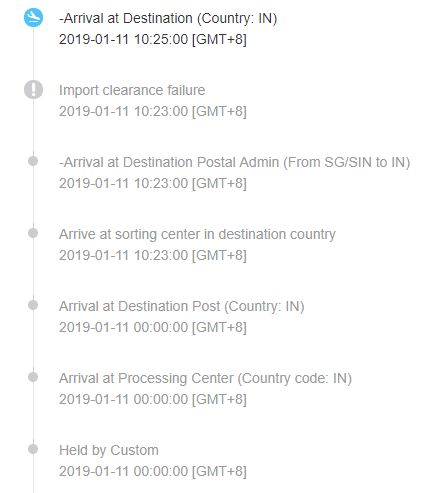Click 'Arrival at Destination Post (Country: IN)' text

point(182,306)
